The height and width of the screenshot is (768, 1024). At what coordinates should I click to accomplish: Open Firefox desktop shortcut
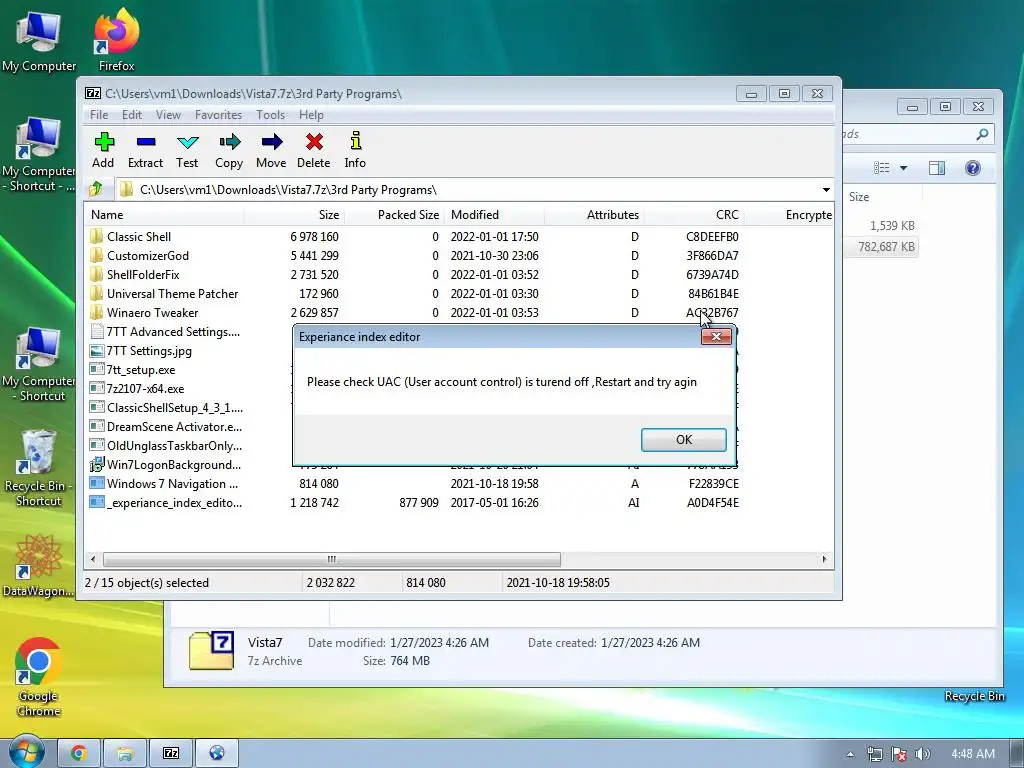pyautogui.click(x=116, y=39)
